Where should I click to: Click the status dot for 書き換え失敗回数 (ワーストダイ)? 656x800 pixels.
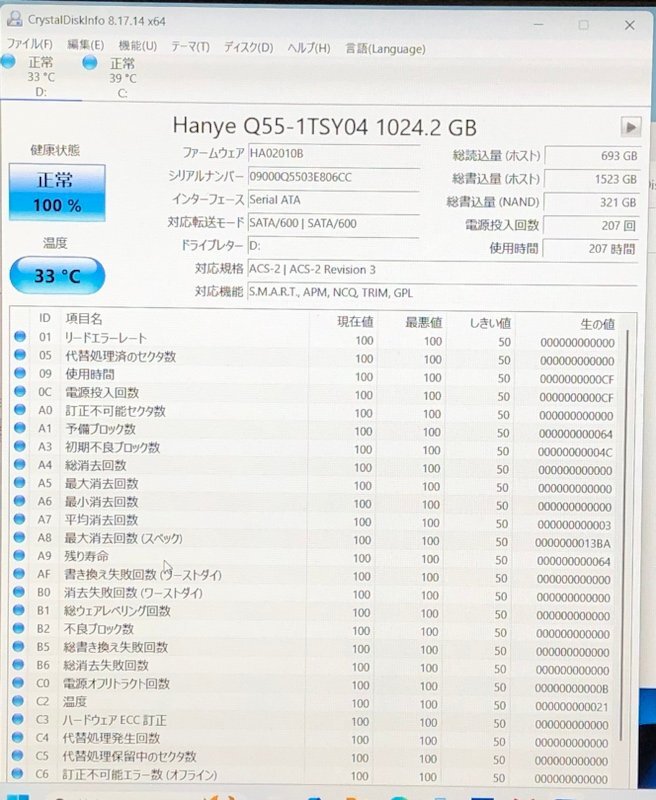point(19,573)
